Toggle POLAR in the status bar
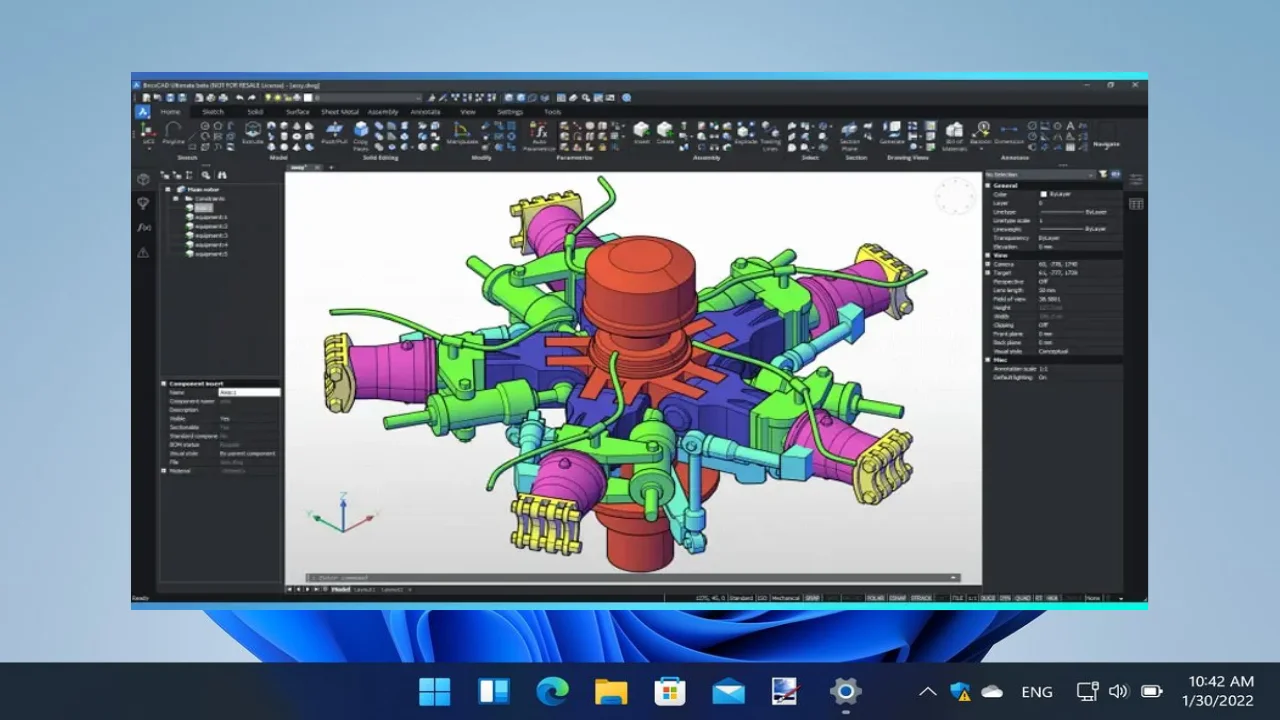The image size is (1280, 720). 875,598
